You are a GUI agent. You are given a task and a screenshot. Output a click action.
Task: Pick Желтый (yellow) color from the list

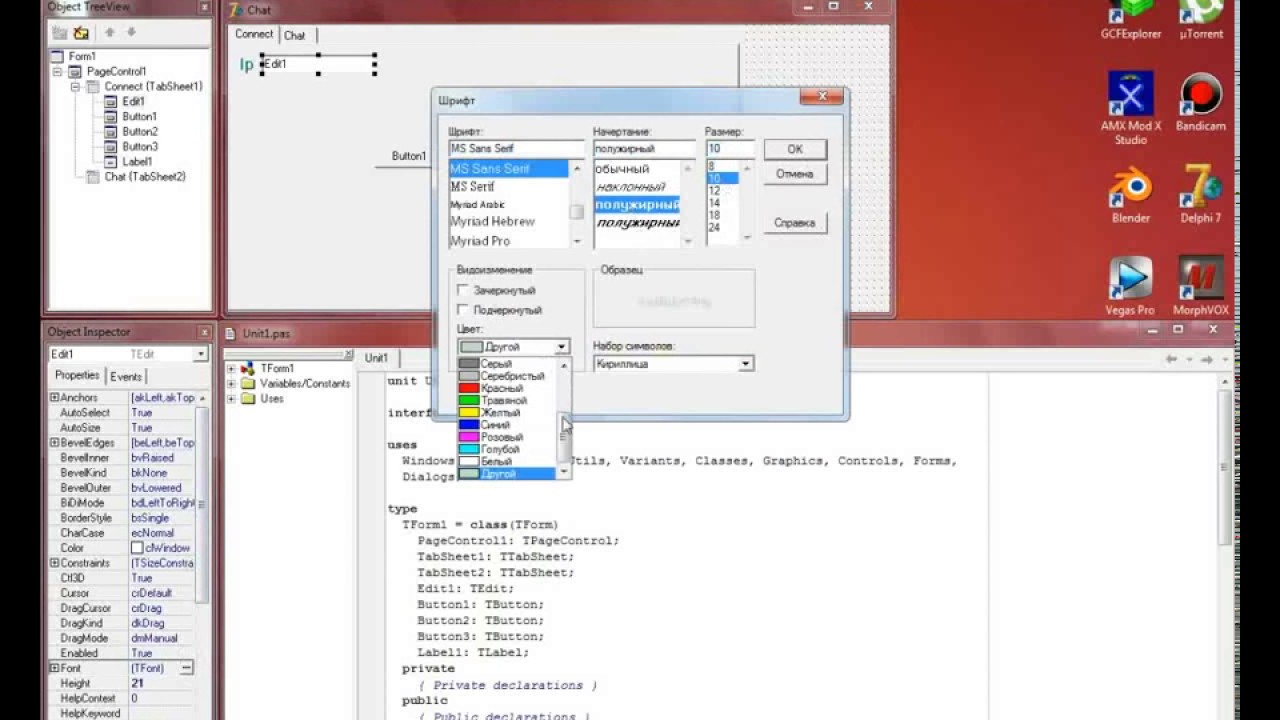(x=506, y=413)
